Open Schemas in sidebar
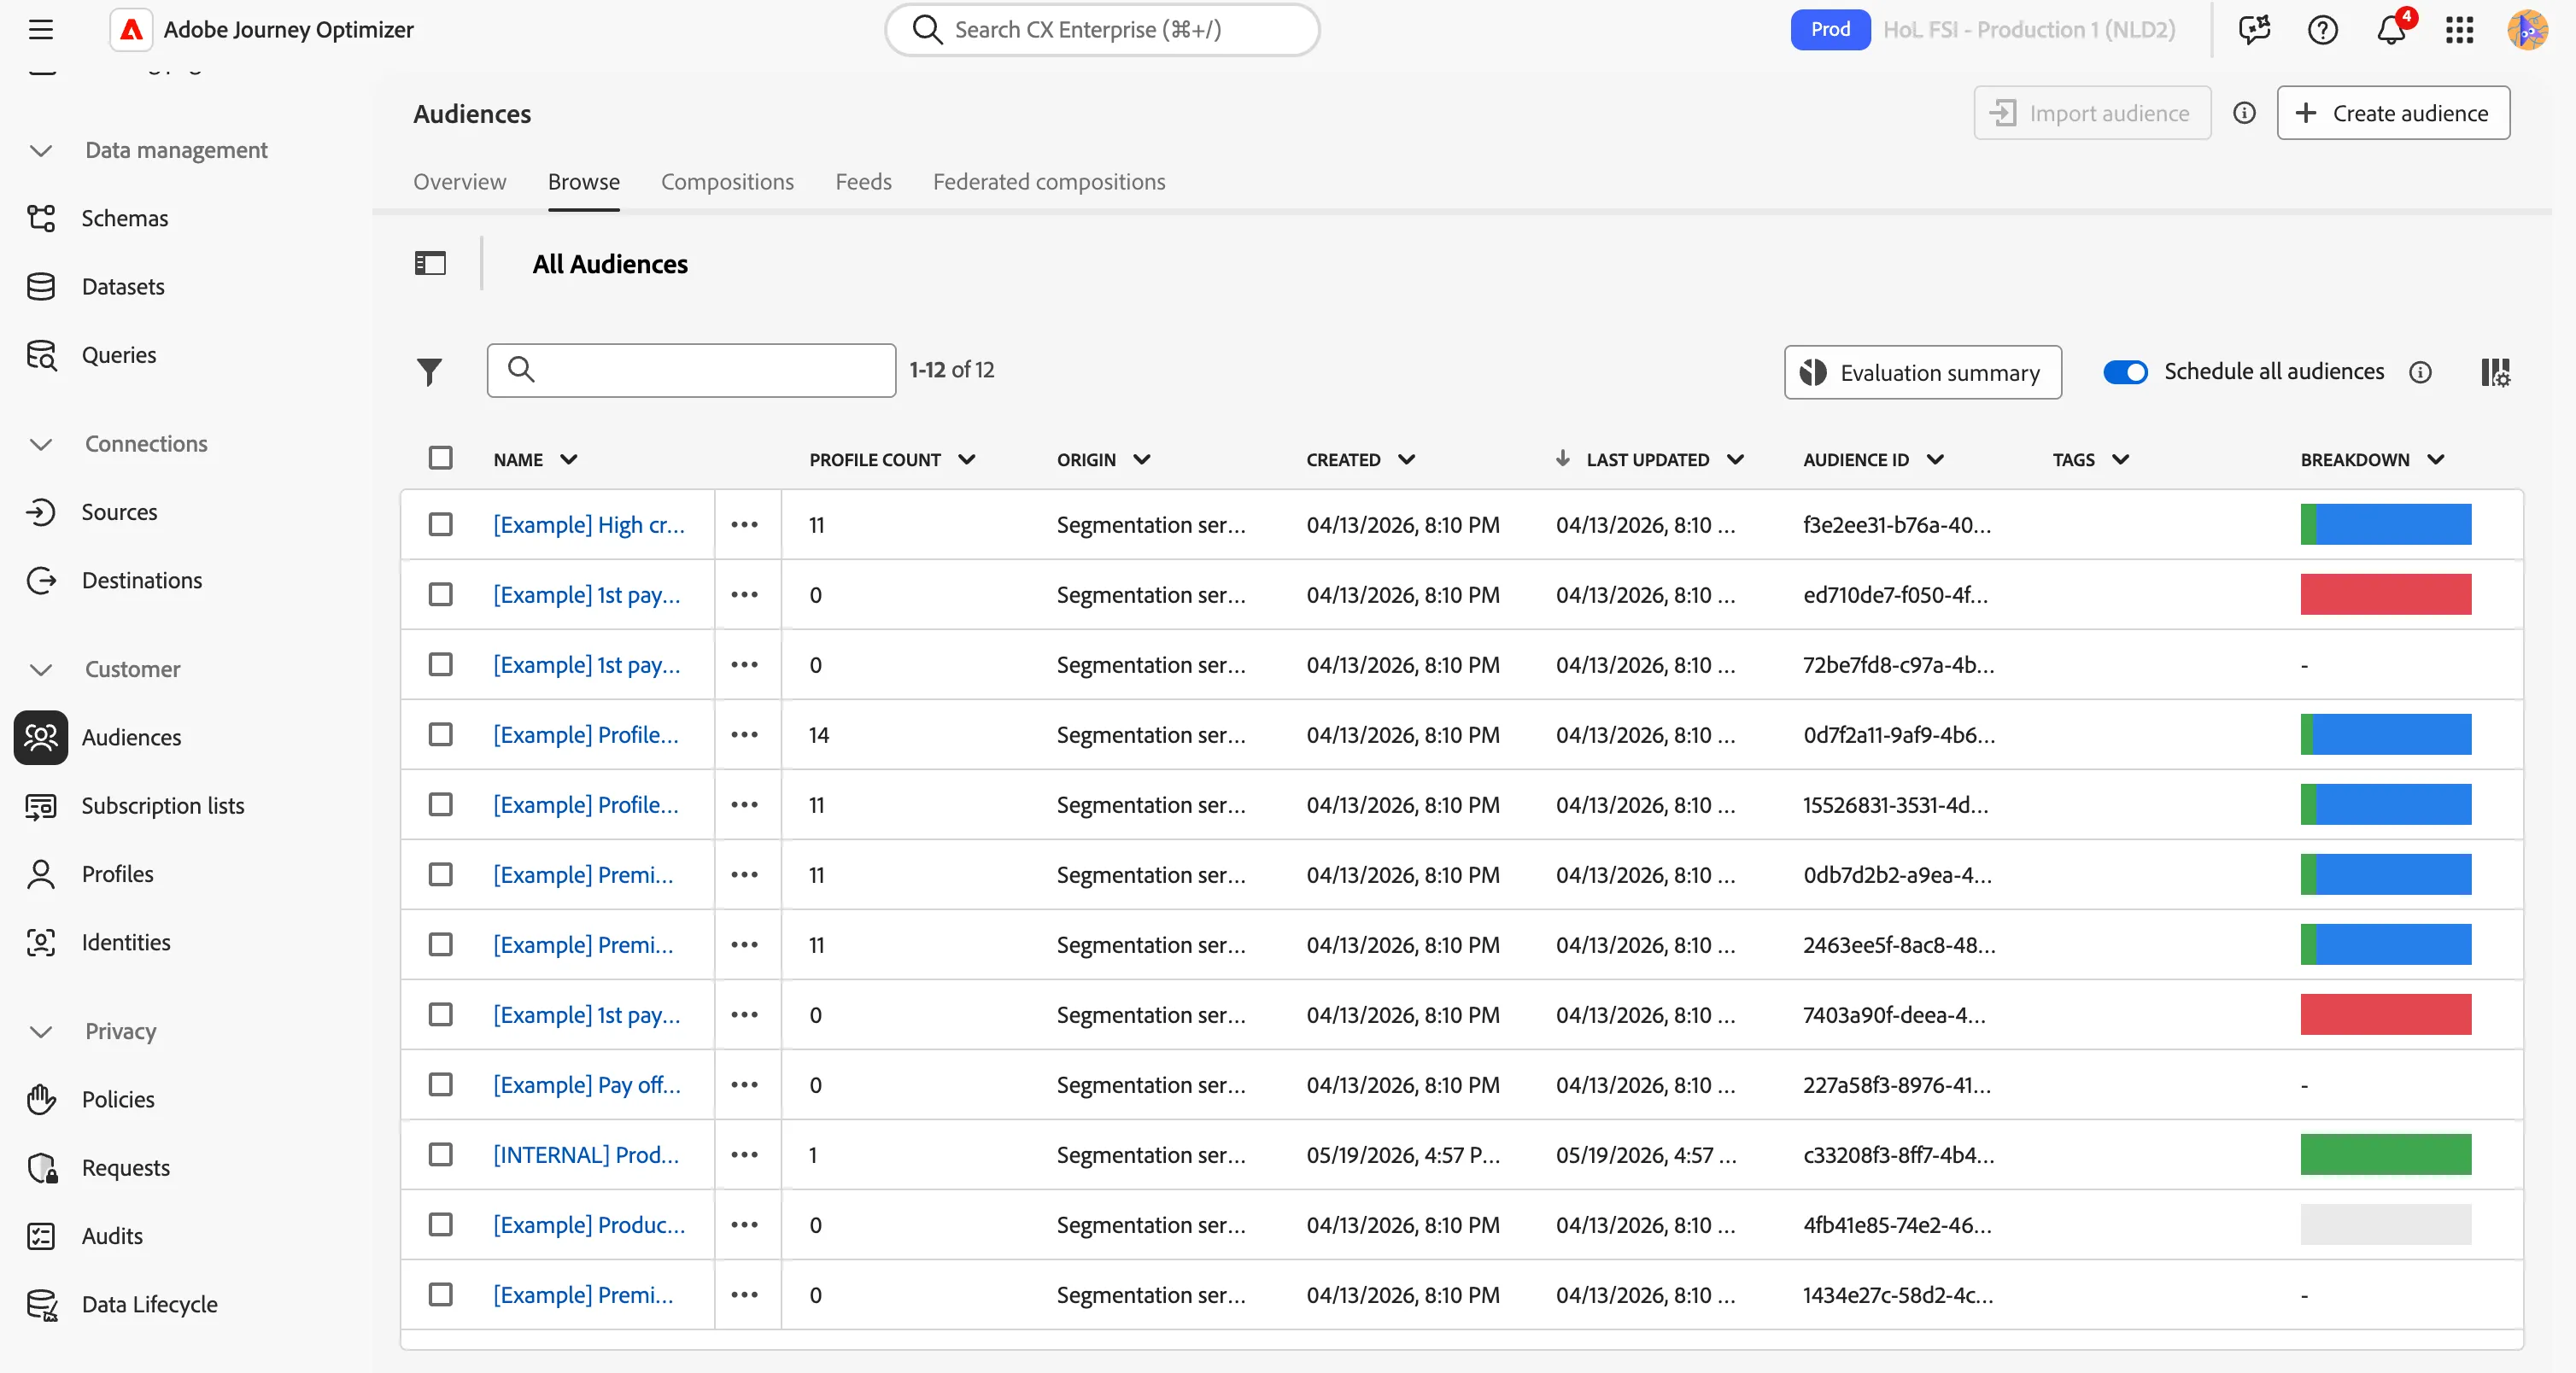The width and height of the screenshot is (2576, 1373). (124, 218)
